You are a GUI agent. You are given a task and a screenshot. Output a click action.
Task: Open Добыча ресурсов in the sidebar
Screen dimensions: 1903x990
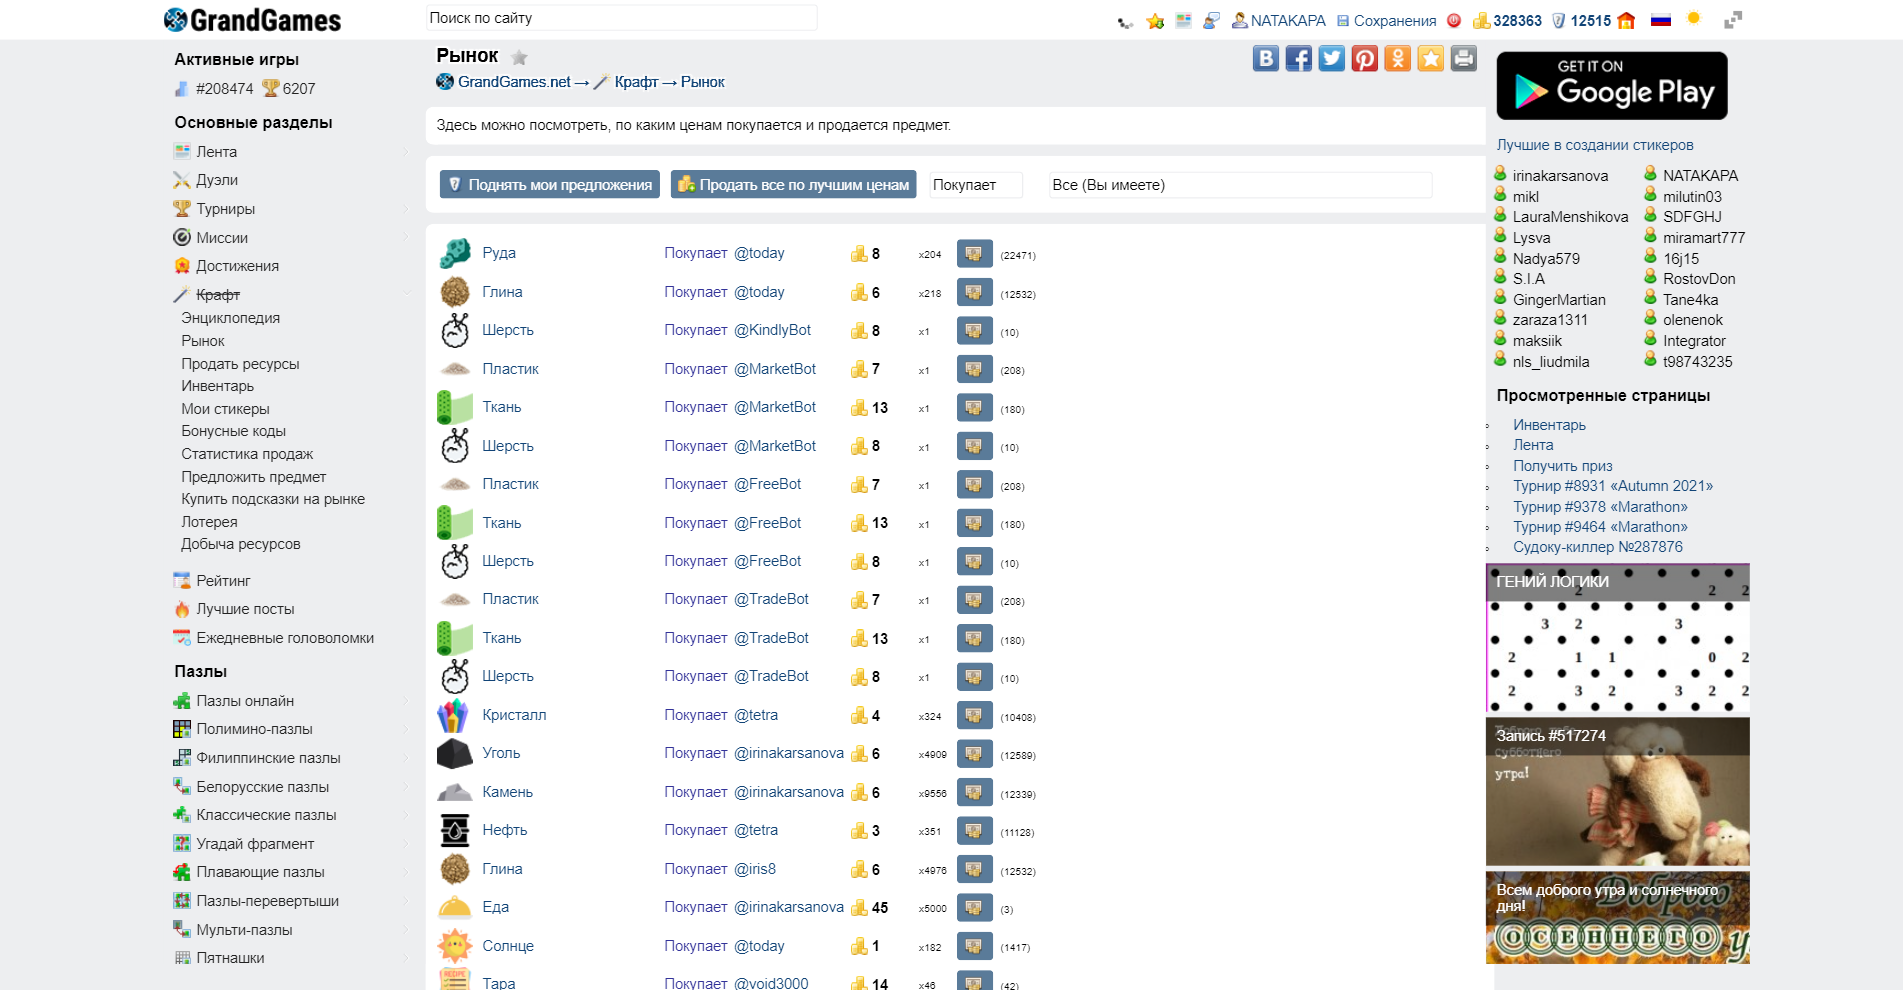240,544
